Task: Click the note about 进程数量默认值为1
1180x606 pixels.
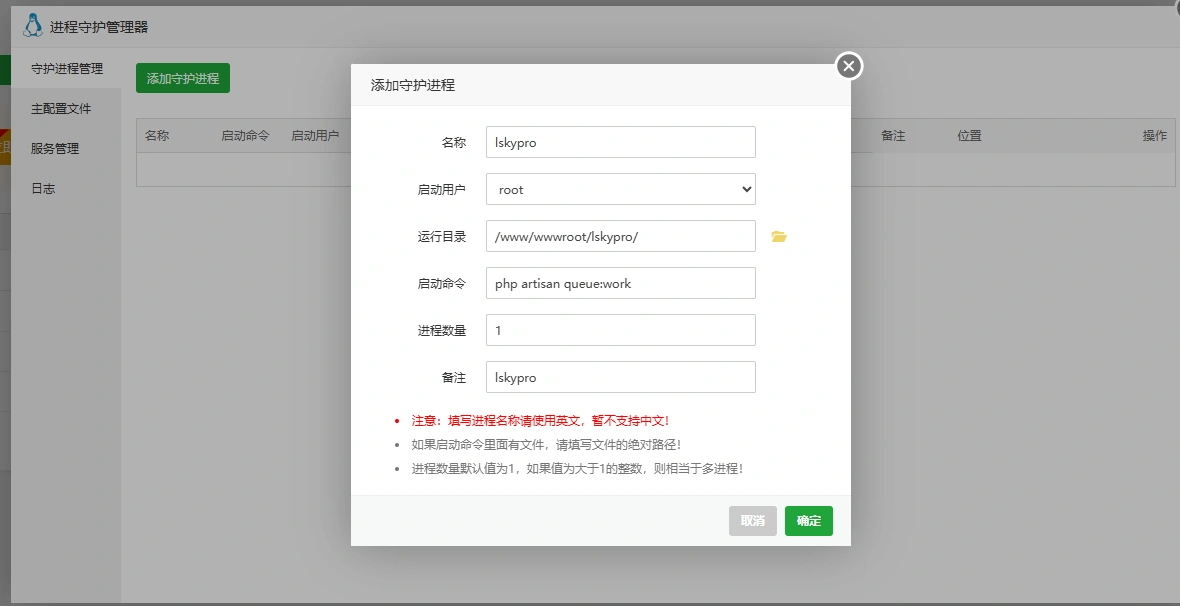Action: [x=576, y=469]
